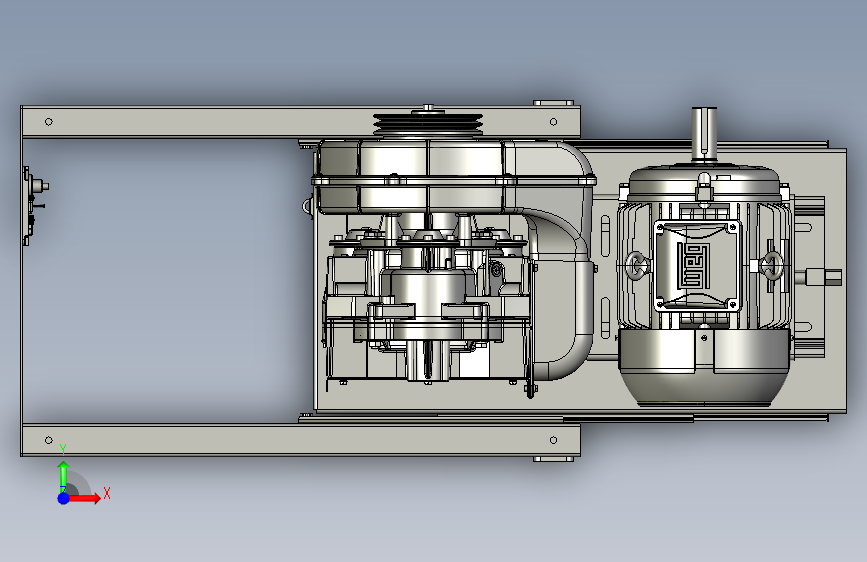
Task: Select the left hole in upper frame rail
Action: (49, 122)
